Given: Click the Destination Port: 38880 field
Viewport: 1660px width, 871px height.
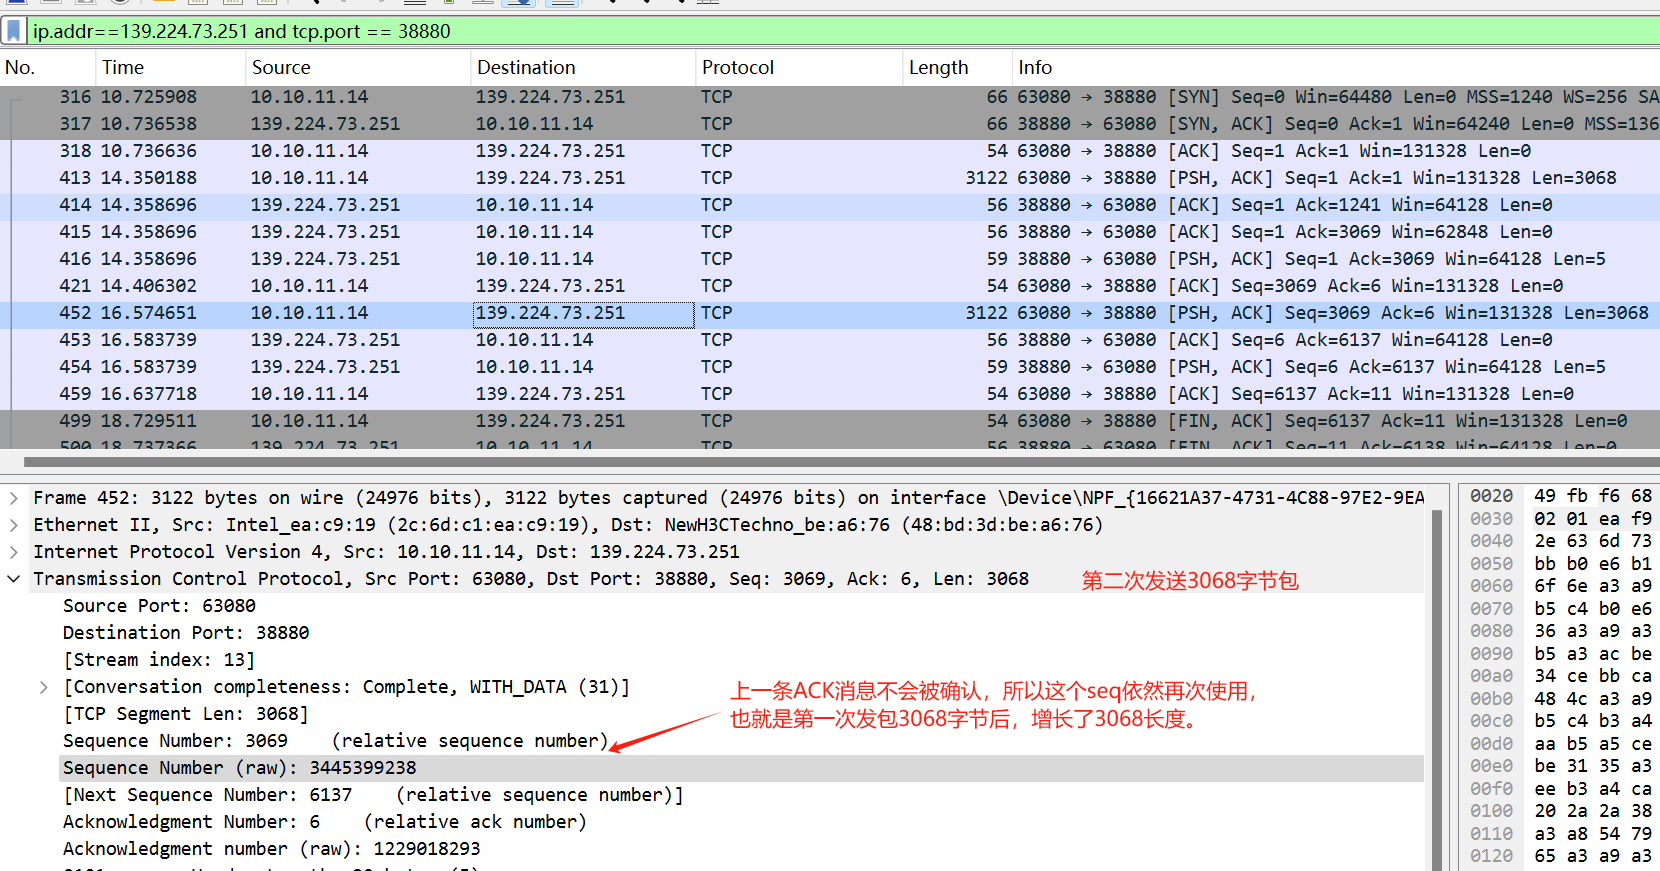Looking at the screenshot, I should point(186,633).
